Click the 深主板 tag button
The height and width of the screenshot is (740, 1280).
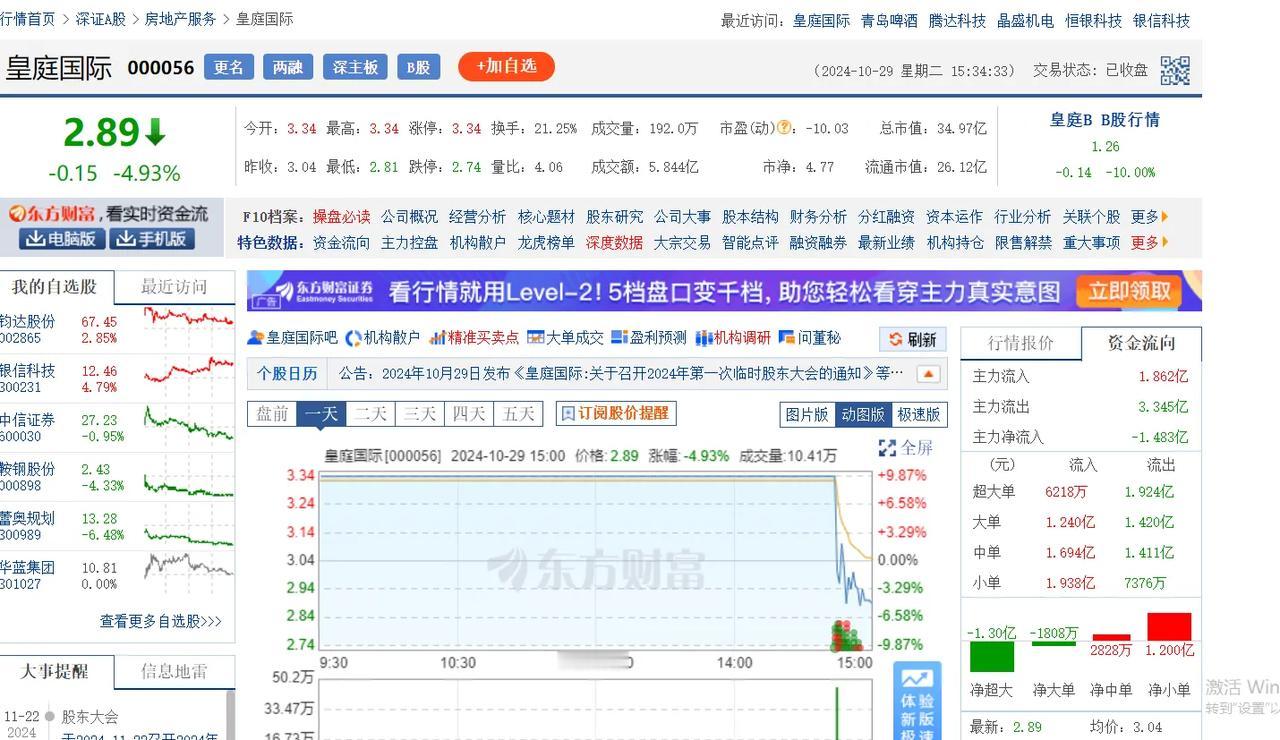355,67
